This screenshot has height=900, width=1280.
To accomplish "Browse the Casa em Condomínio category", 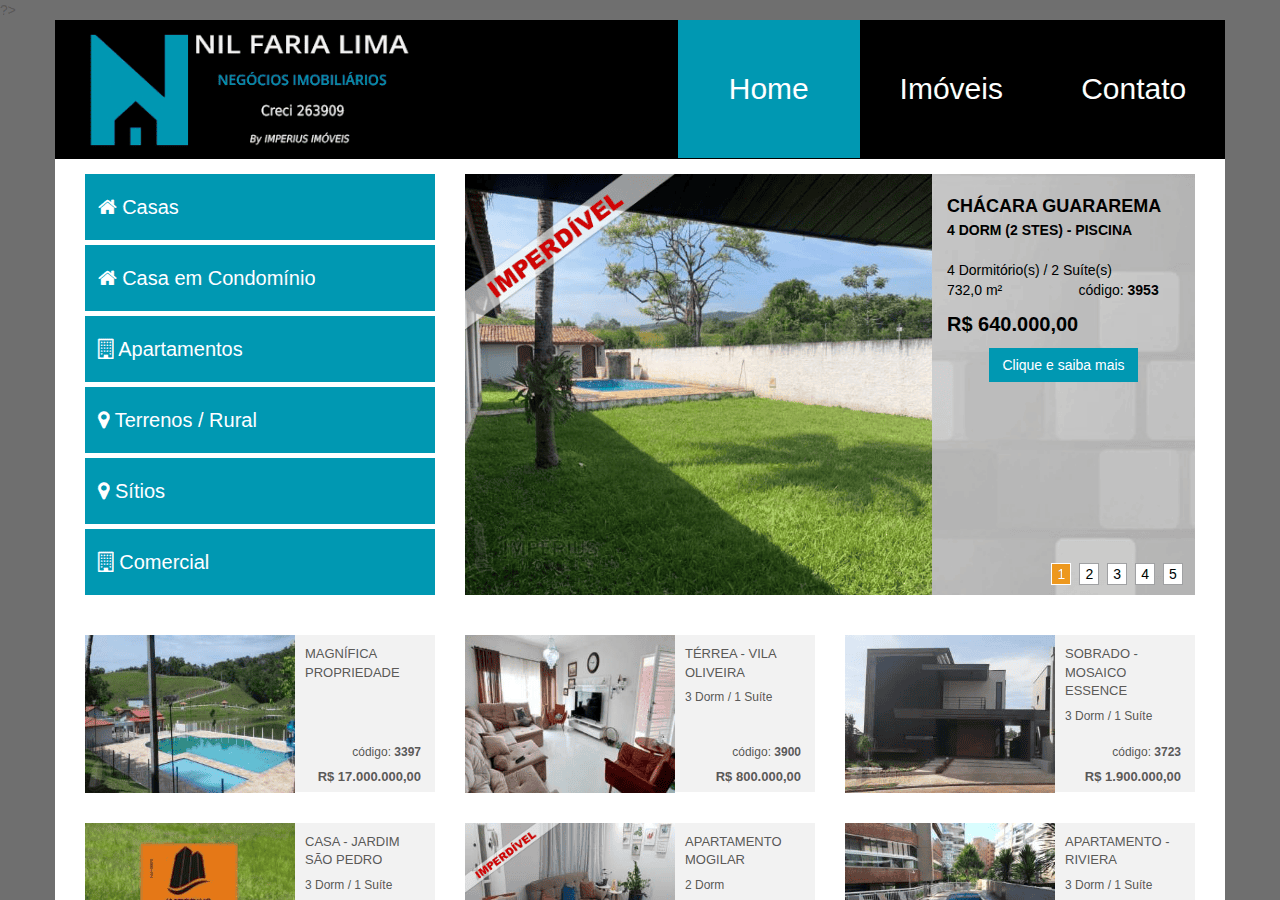I will point(260,278).
